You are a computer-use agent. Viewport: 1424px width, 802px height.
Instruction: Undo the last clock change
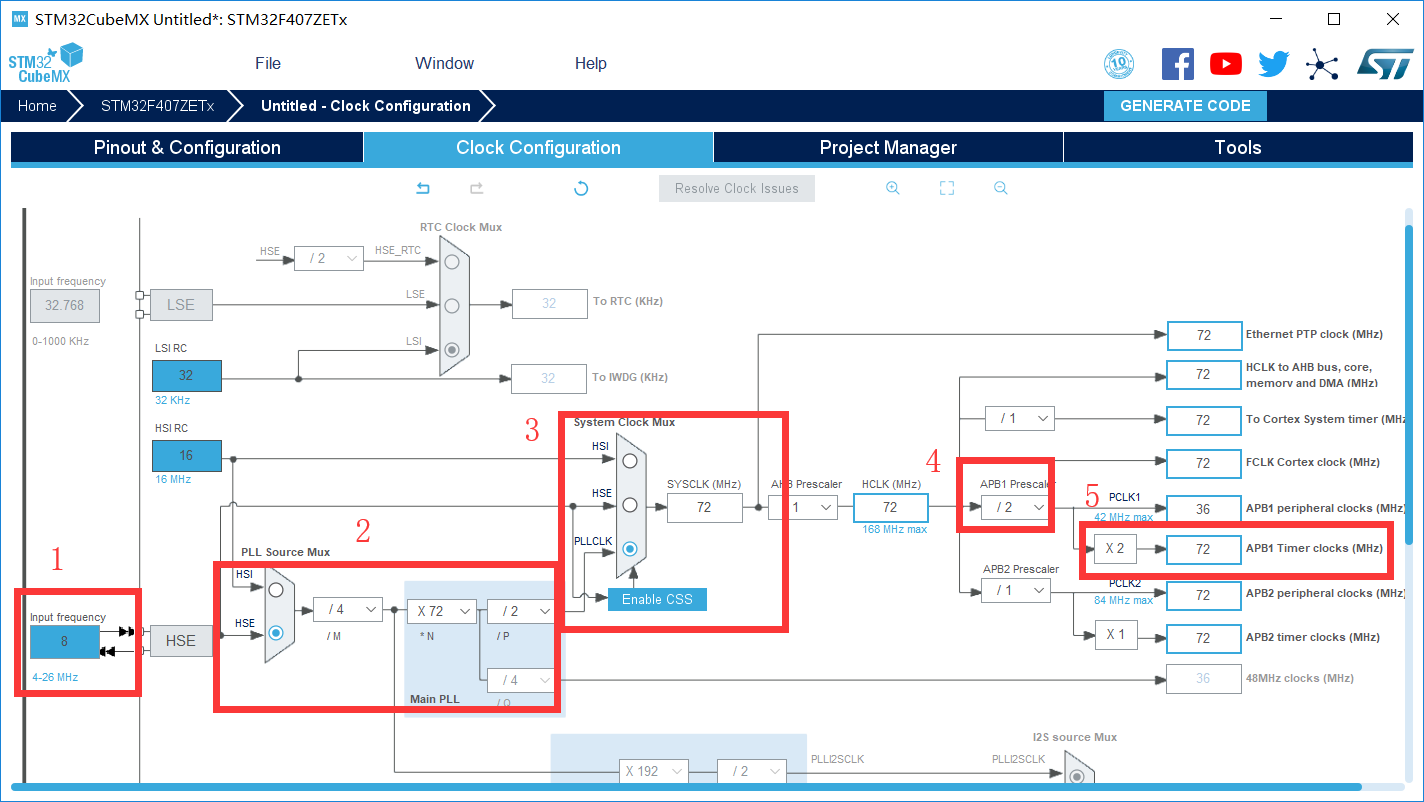coord(423,188)
